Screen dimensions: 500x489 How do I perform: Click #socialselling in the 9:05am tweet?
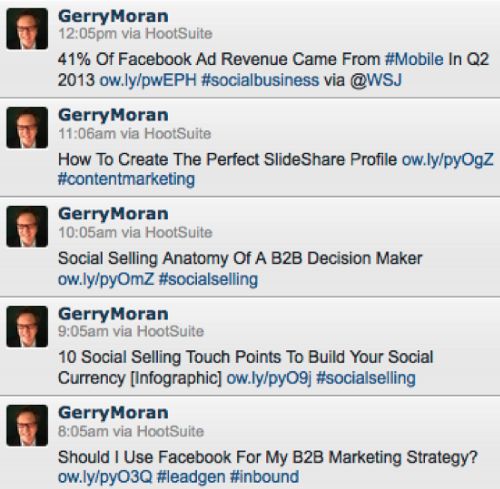(366, 378)
